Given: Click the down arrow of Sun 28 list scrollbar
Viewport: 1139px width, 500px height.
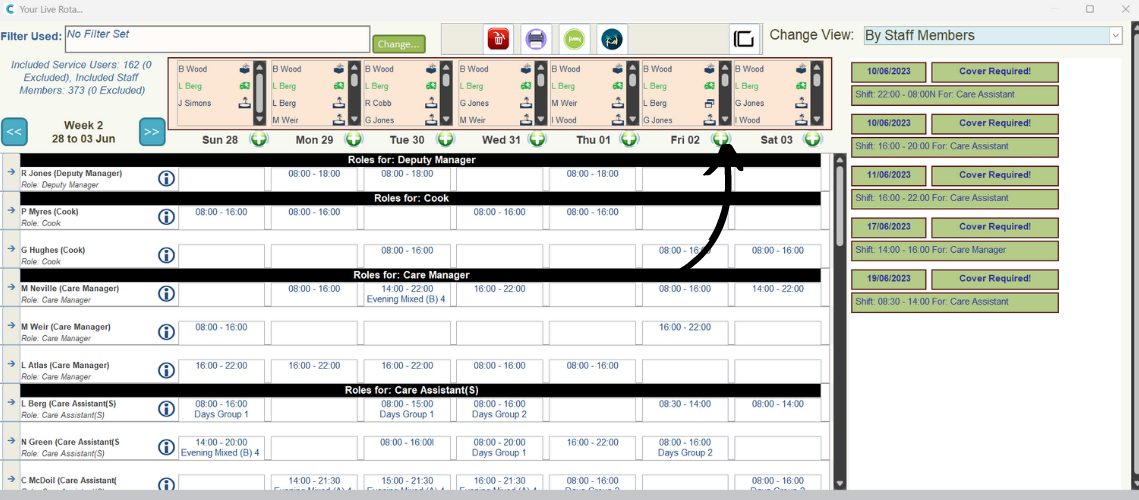Looking at the screenshot, I should 260,119.
